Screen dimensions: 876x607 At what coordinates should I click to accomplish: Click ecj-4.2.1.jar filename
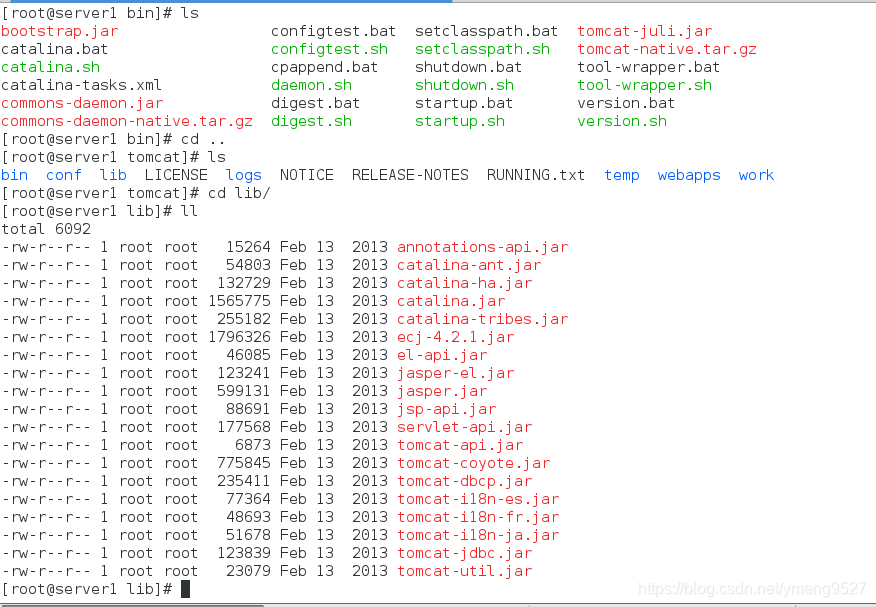[456, 337]
